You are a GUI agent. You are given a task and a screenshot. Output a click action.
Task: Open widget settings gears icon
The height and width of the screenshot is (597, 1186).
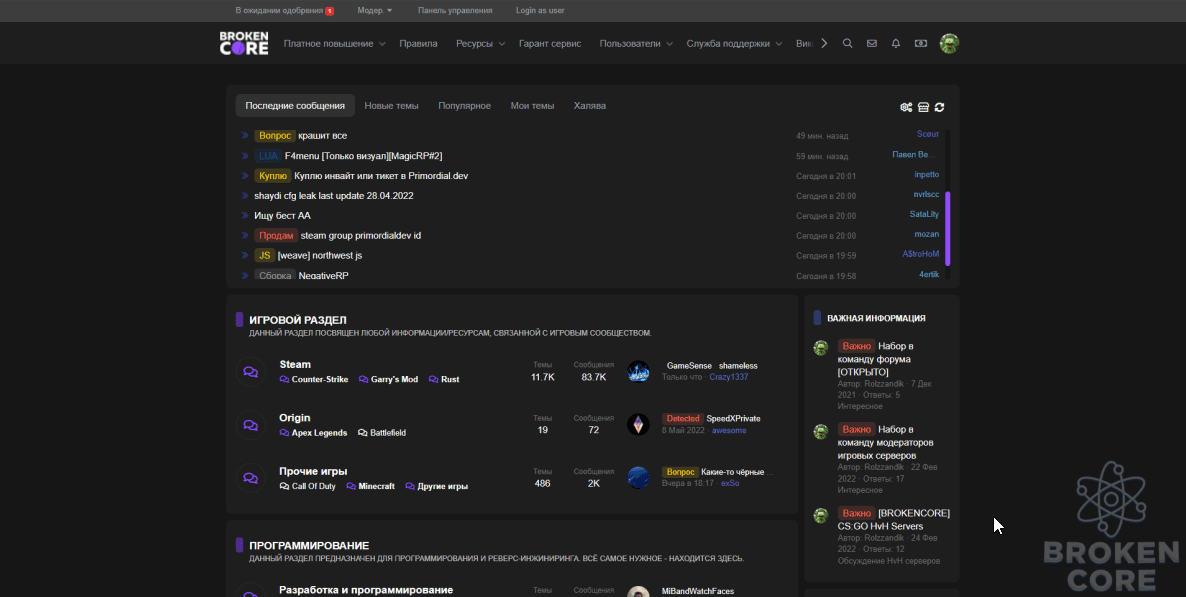click(906, 107)
